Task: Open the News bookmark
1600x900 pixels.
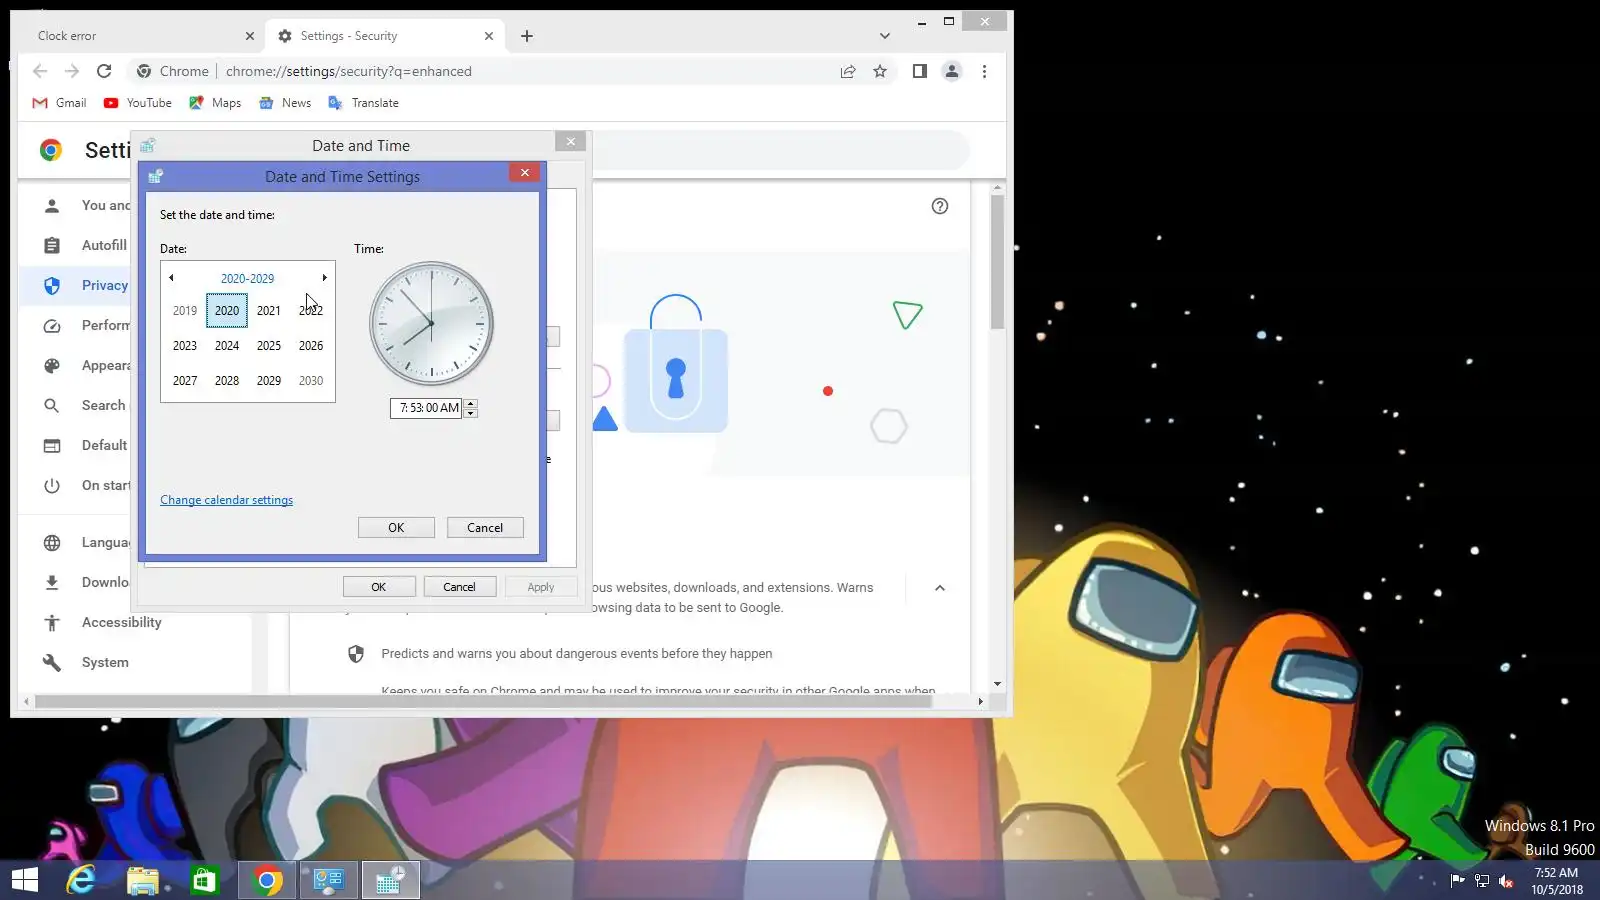Action: click(x=285, y=103)
